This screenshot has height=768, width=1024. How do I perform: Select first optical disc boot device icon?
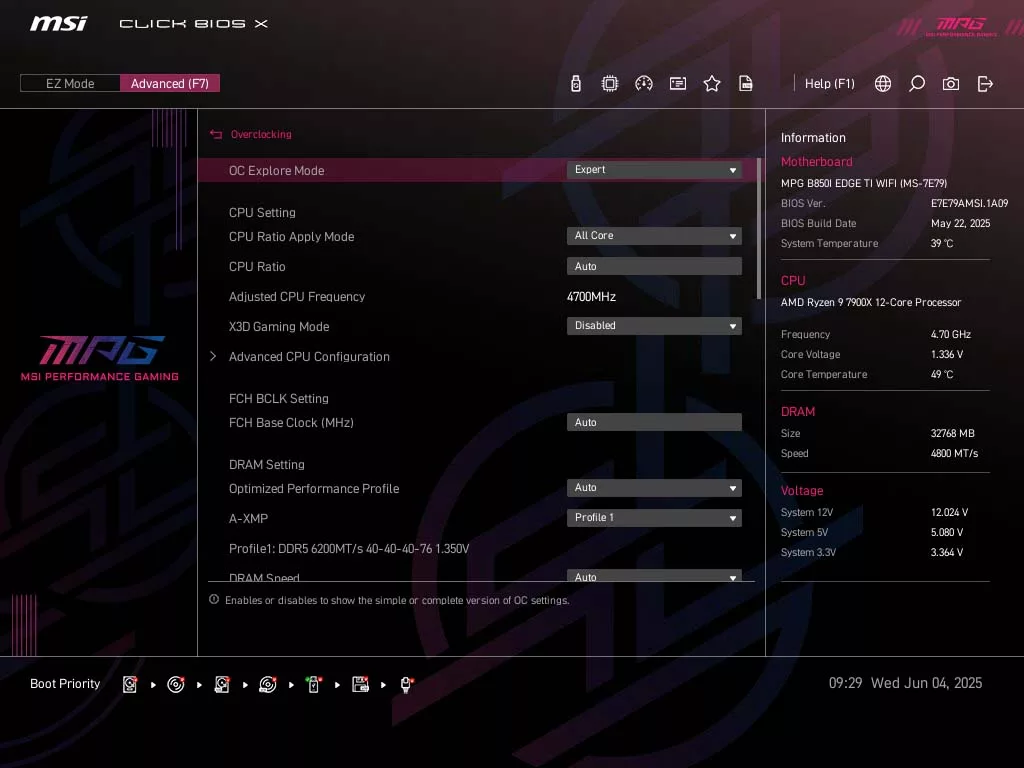point(176,684)
